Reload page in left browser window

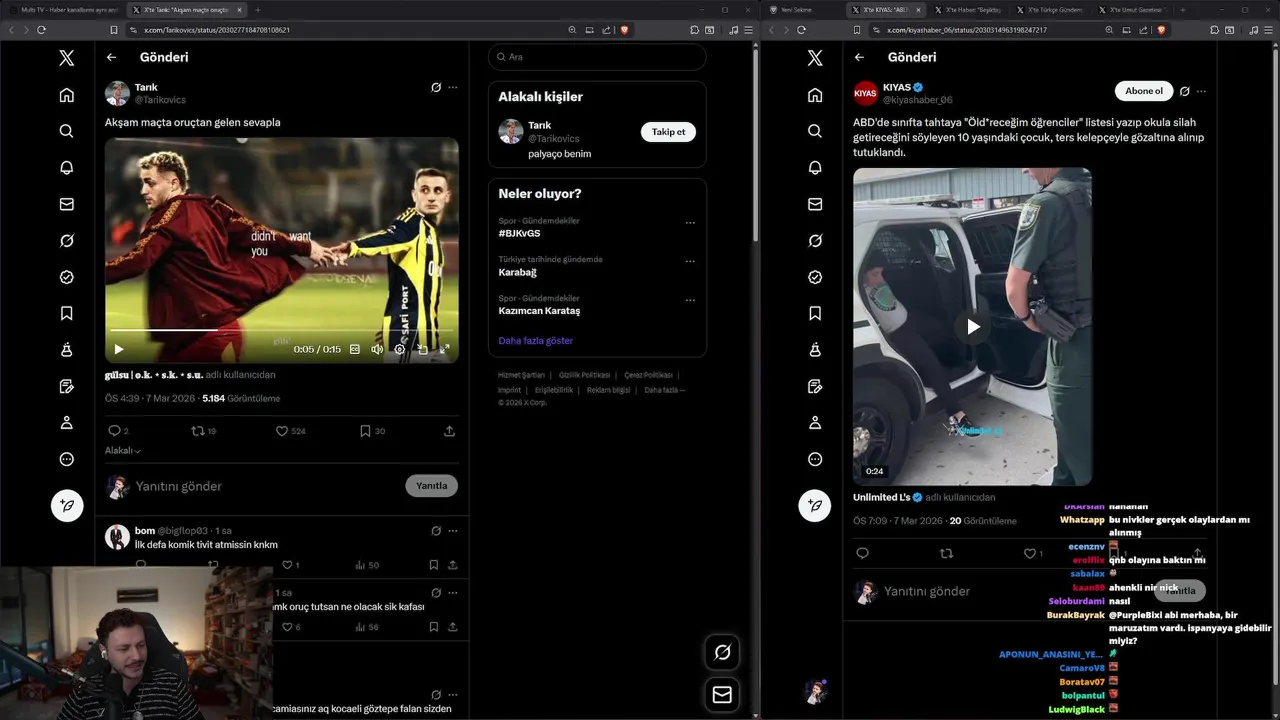tap(41, 30)
